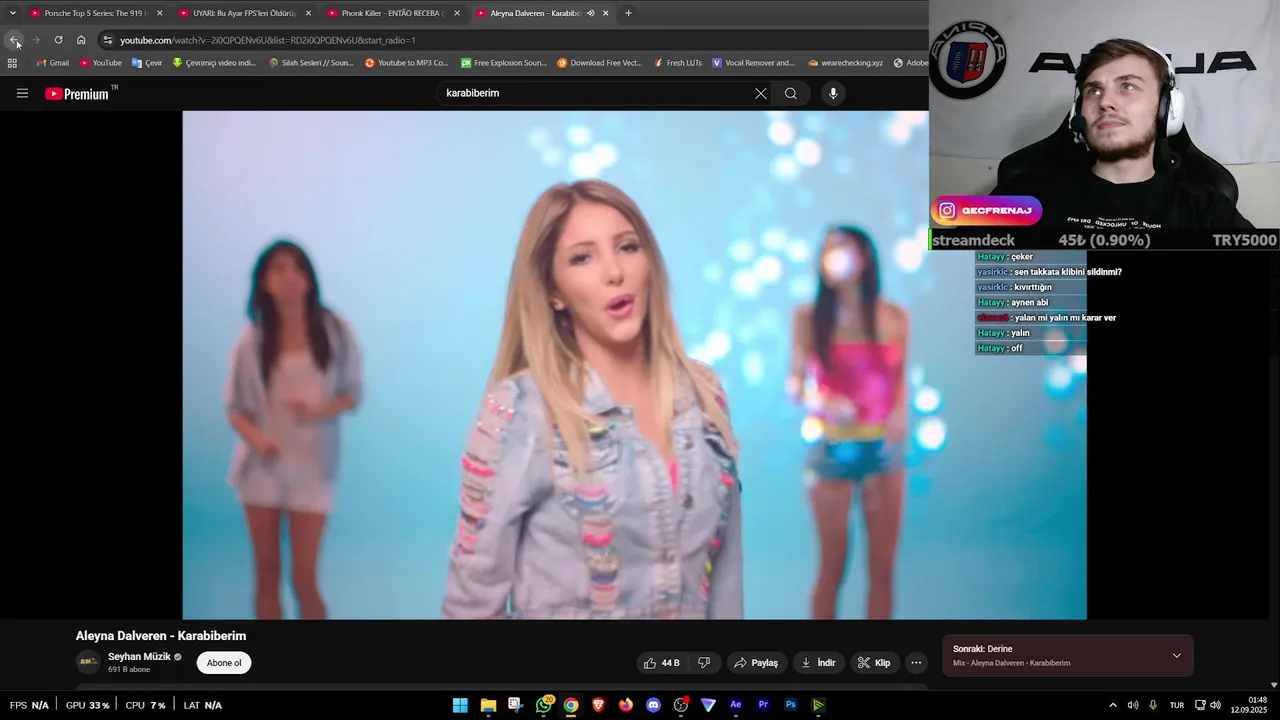Go to YouTube Premium home logo
Viewport: 1280px width, 720px height.
[79, 93]
